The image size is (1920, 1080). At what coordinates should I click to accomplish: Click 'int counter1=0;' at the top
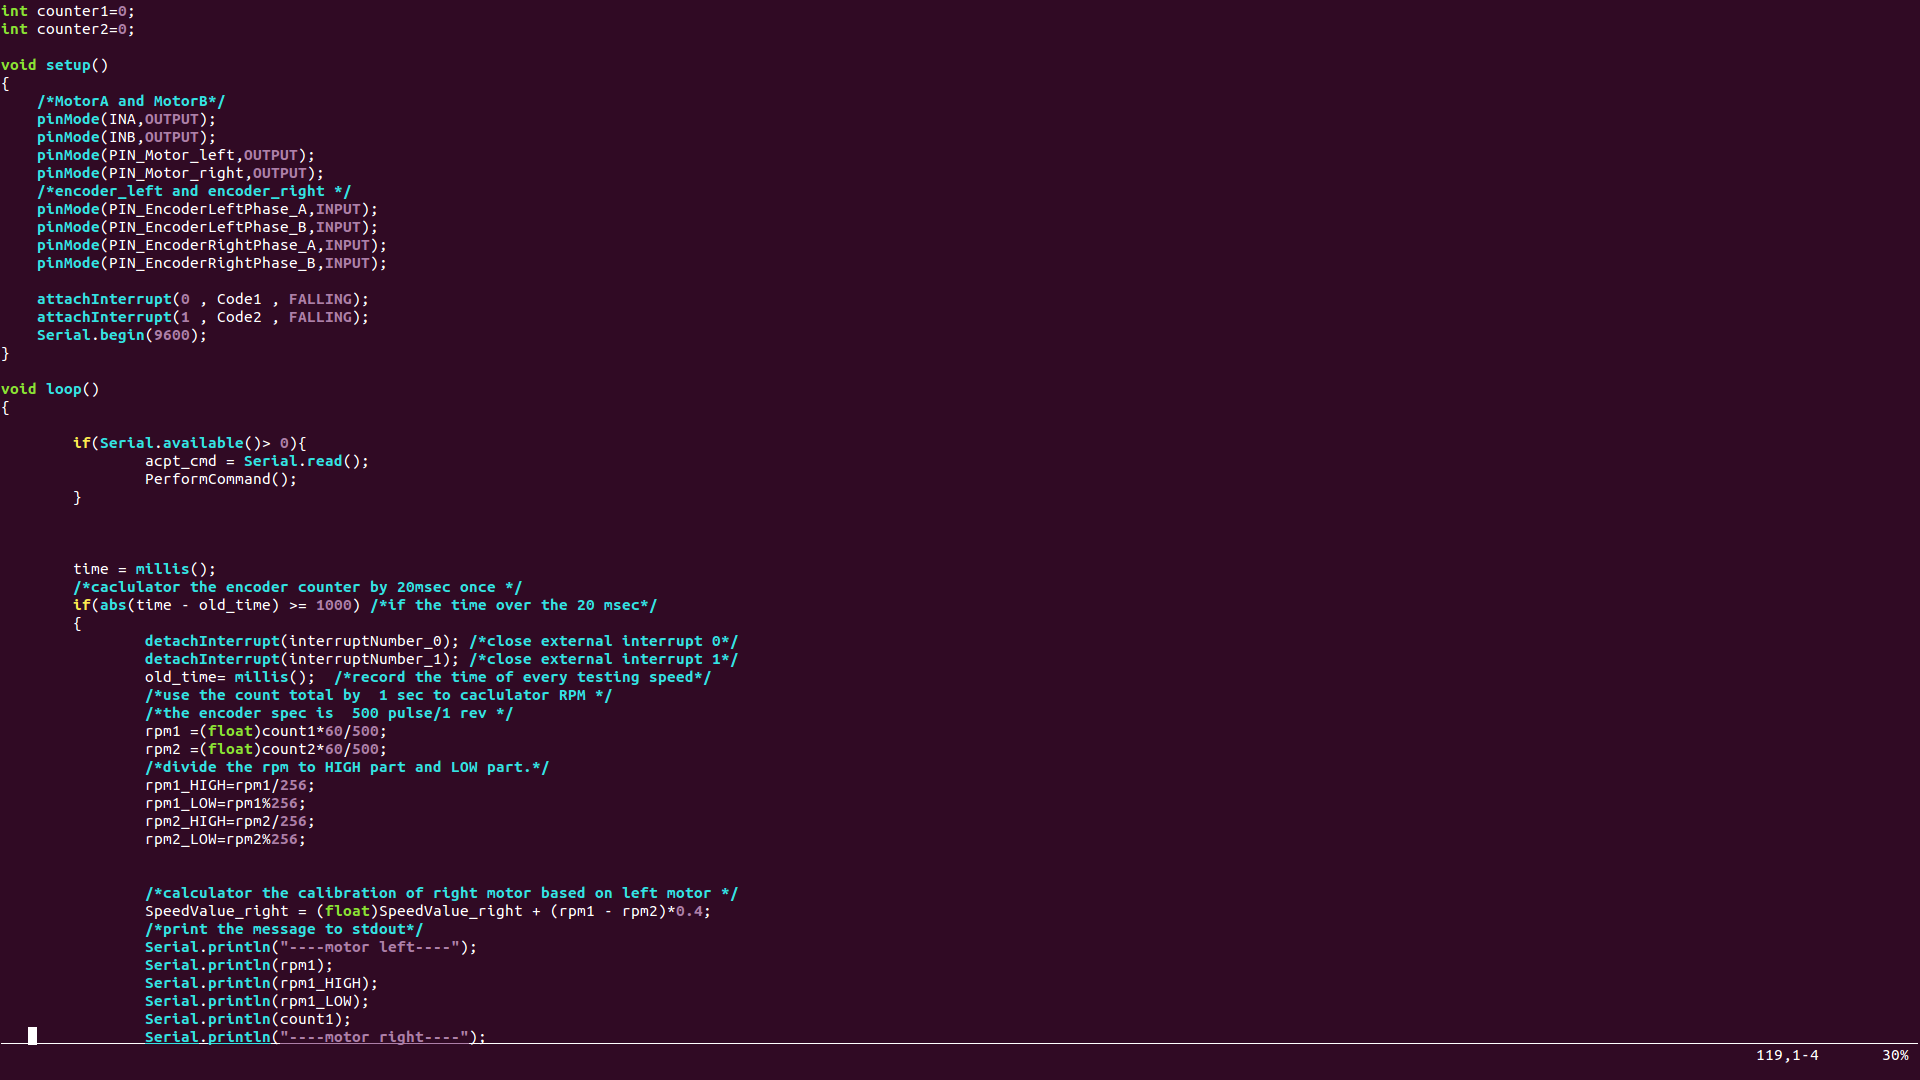pyautogui.click(x=67, y=11)
